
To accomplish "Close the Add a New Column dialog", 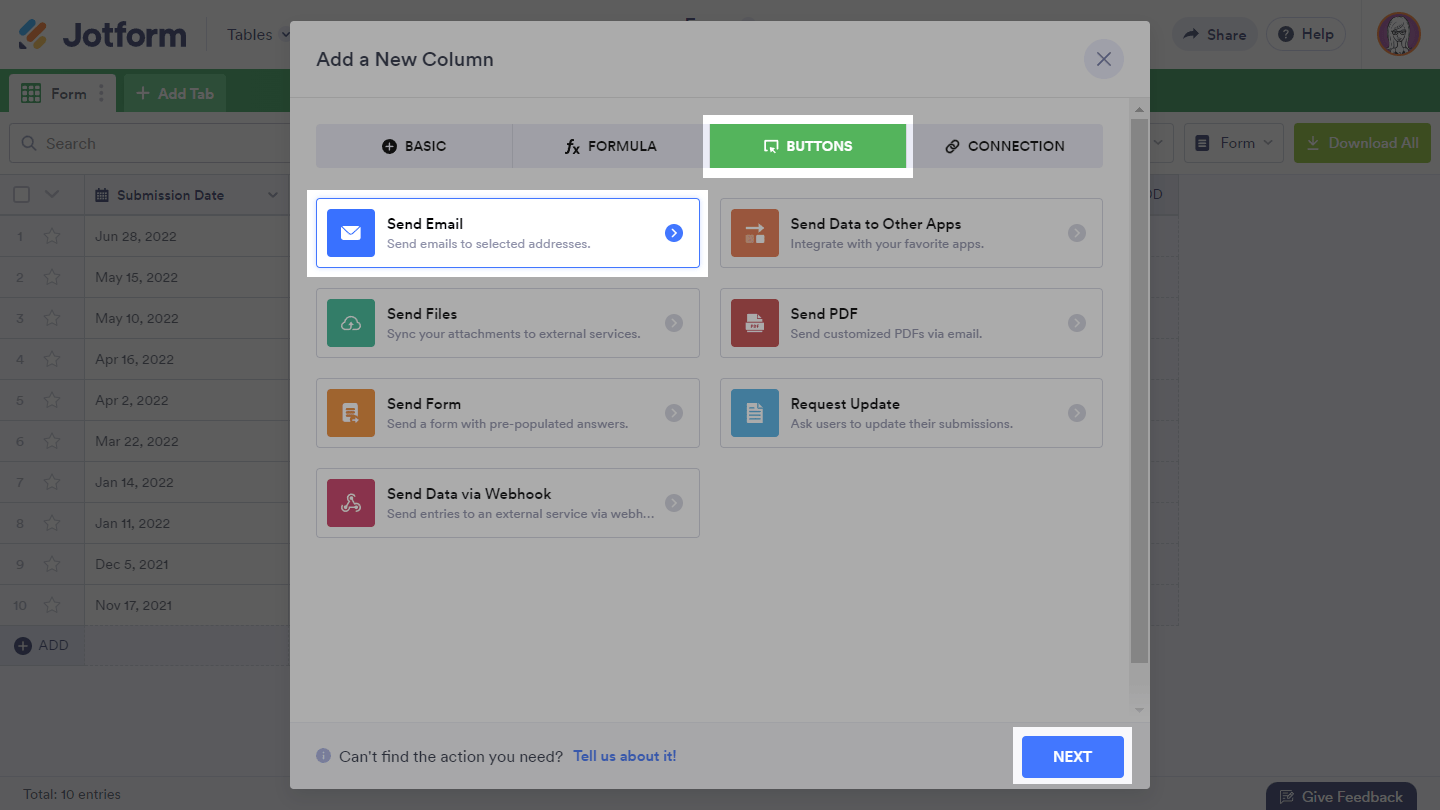I will pos(1104,59).
